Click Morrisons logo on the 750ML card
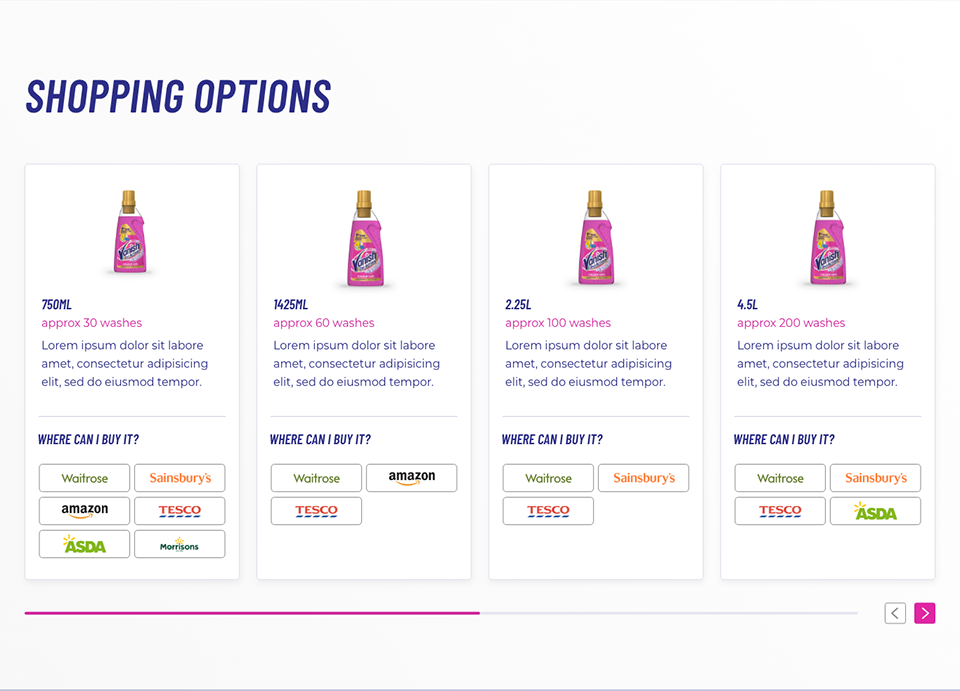Image resolution: width=960 pixels, height=691 pixels. click(x=180, y=544)
